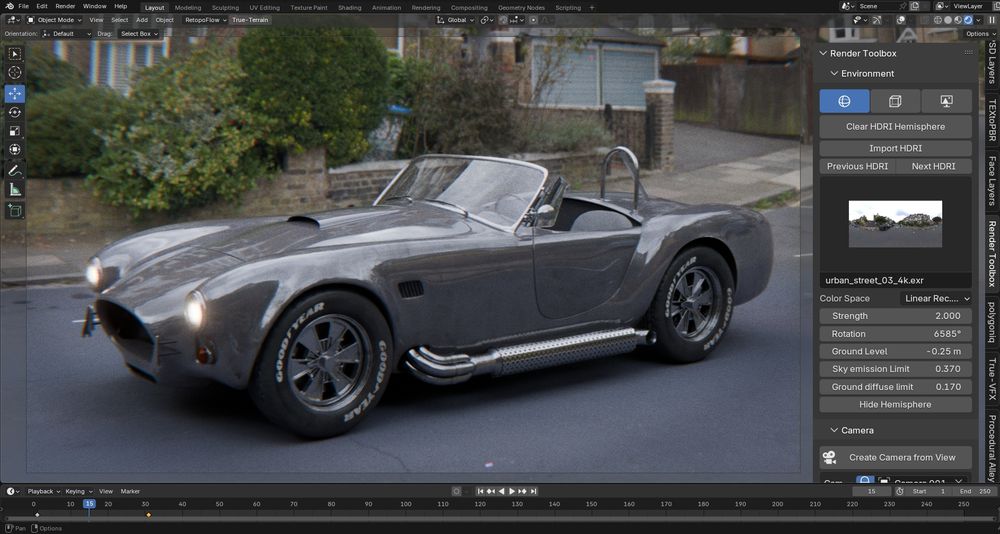The width and height of the screenshot is (1000, 534).
Task: Enable rendered viewport shading
Action: click(x=968, y=20)
